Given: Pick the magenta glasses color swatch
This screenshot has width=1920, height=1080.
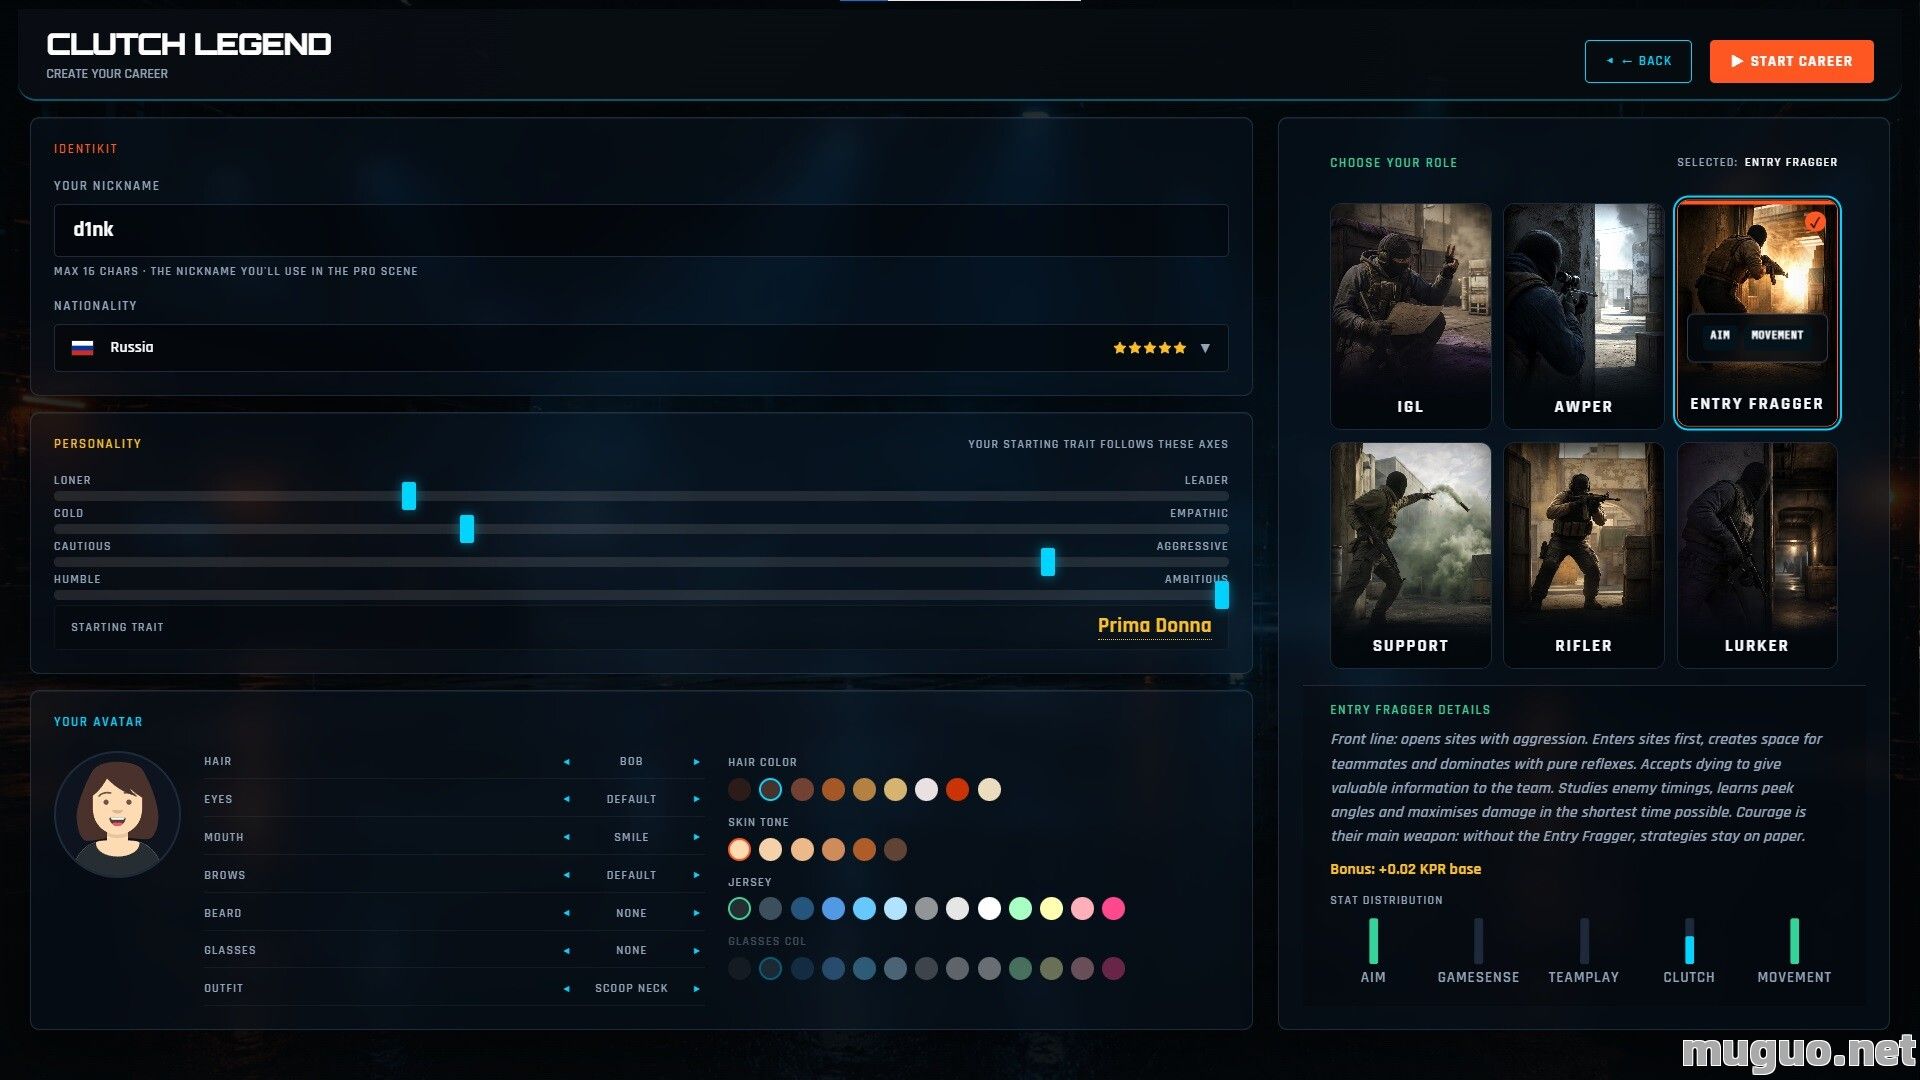Looking at the screenshot, I should 1113,969.
